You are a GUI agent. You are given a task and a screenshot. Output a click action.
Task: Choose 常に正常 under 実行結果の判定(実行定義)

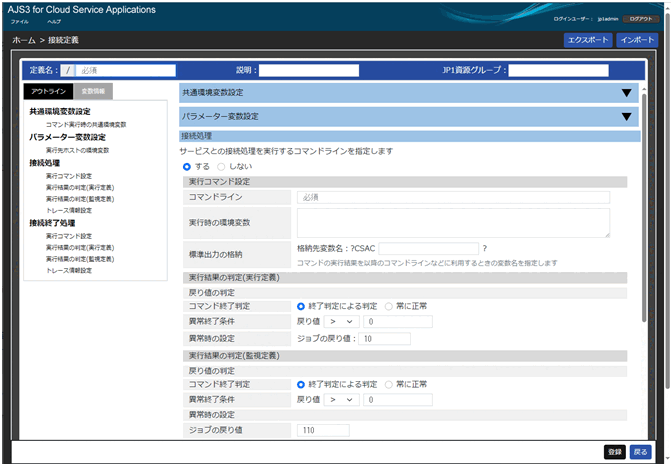coord(389,306)
